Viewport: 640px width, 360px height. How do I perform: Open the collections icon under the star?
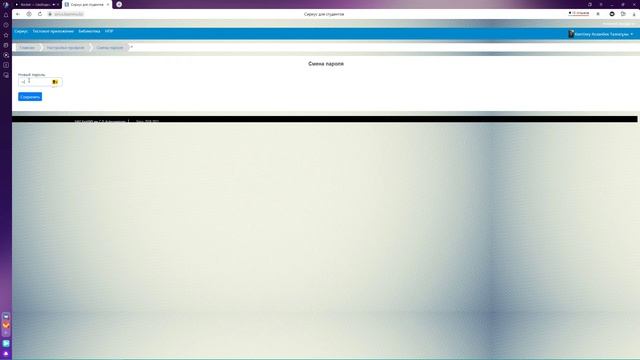[6, 45]
